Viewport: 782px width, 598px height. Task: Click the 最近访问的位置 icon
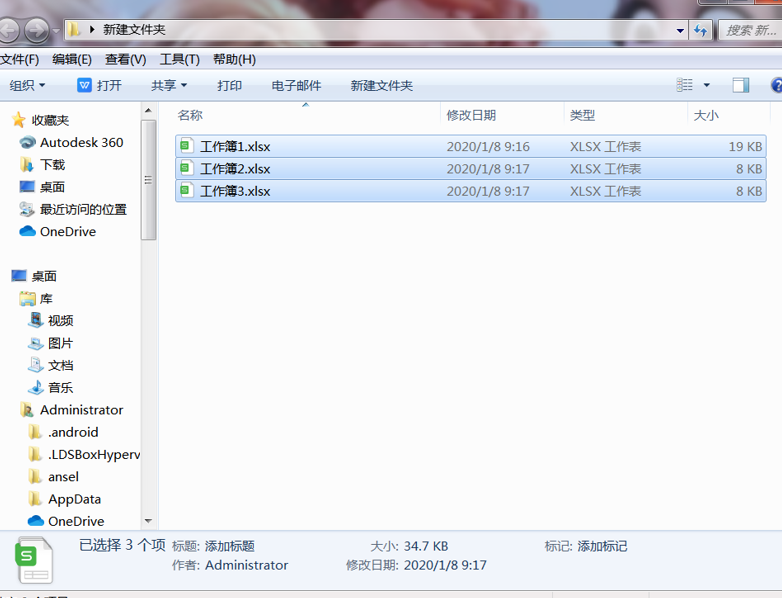coord(26,209)
